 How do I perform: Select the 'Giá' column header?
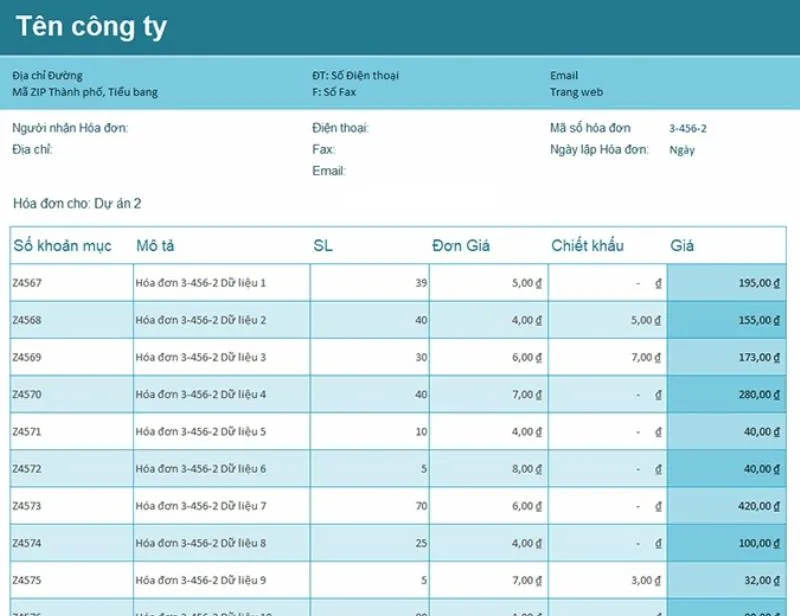click(x=682, y=246)
